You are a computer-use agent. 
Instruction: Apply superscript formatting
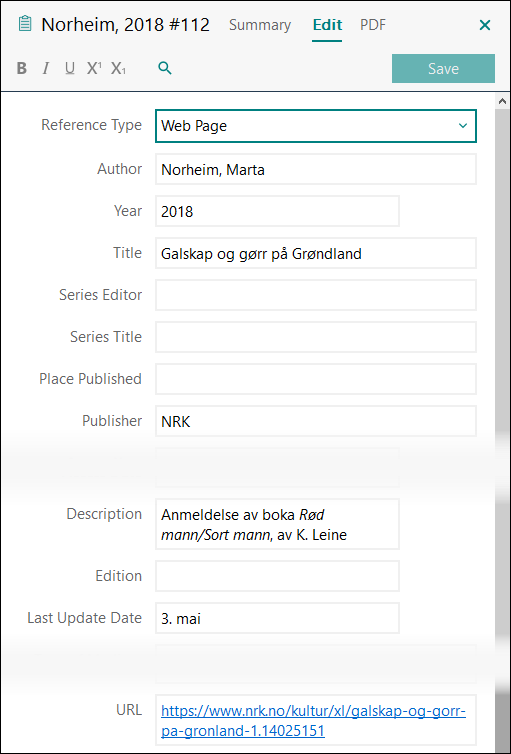[94, 68]
